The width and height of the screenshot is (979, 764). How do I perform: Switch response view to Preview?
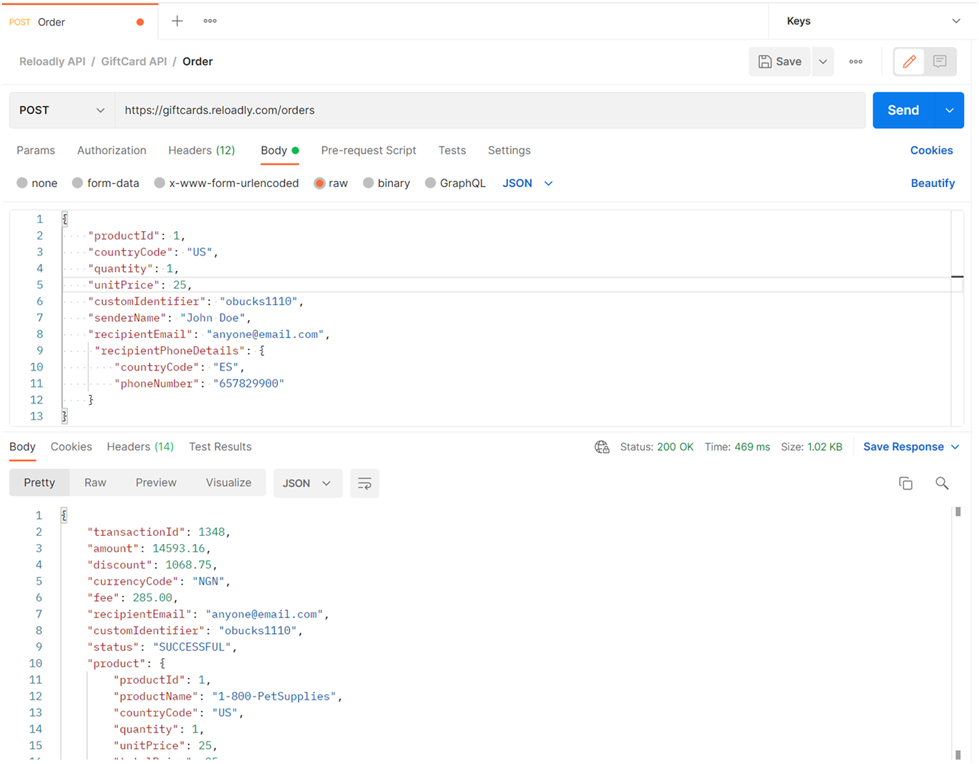[x=156, y=483]
